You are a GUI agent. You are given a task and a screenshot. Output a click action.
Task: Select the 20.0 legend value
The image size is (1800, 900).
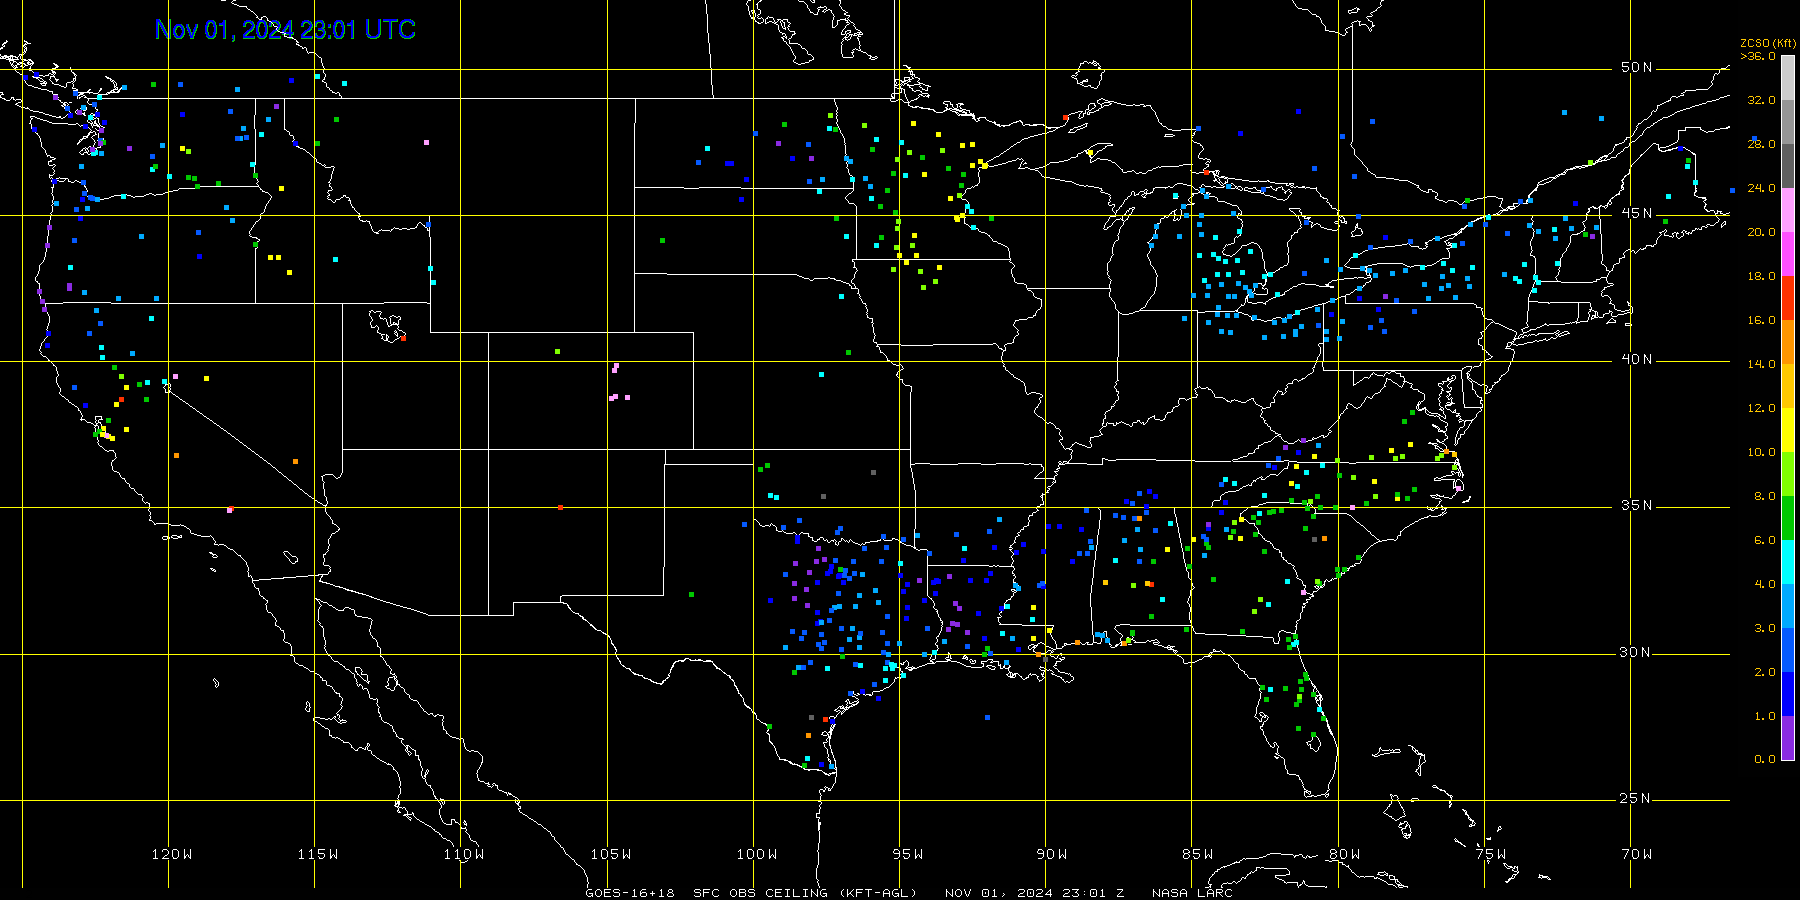pyautogui.click(x=1761, y=232)
